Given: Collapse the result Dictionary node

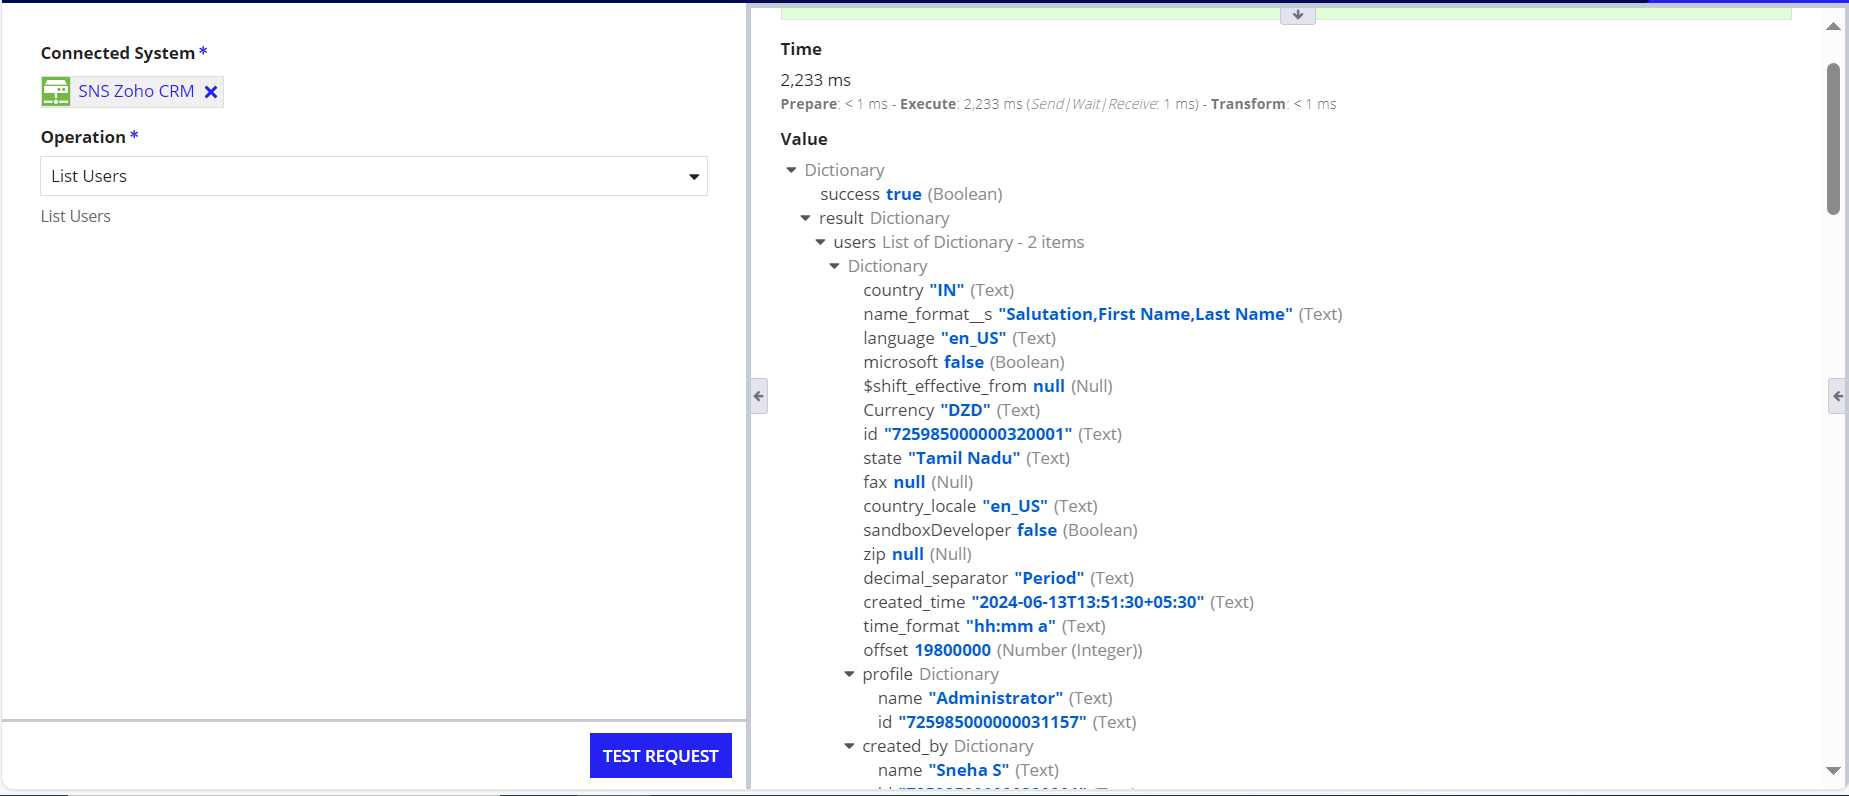Looking at the screenshot, I should [x=805, y=218].
